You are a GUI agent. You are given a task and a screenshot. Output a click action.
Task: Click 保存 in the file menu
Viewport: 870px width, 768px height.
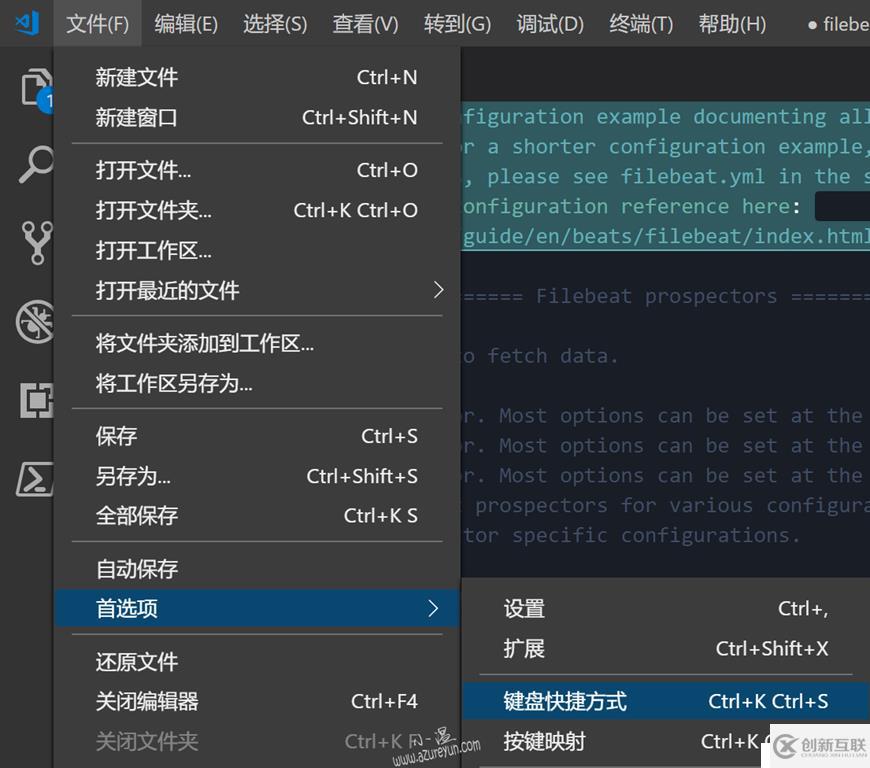click(257, 436)
